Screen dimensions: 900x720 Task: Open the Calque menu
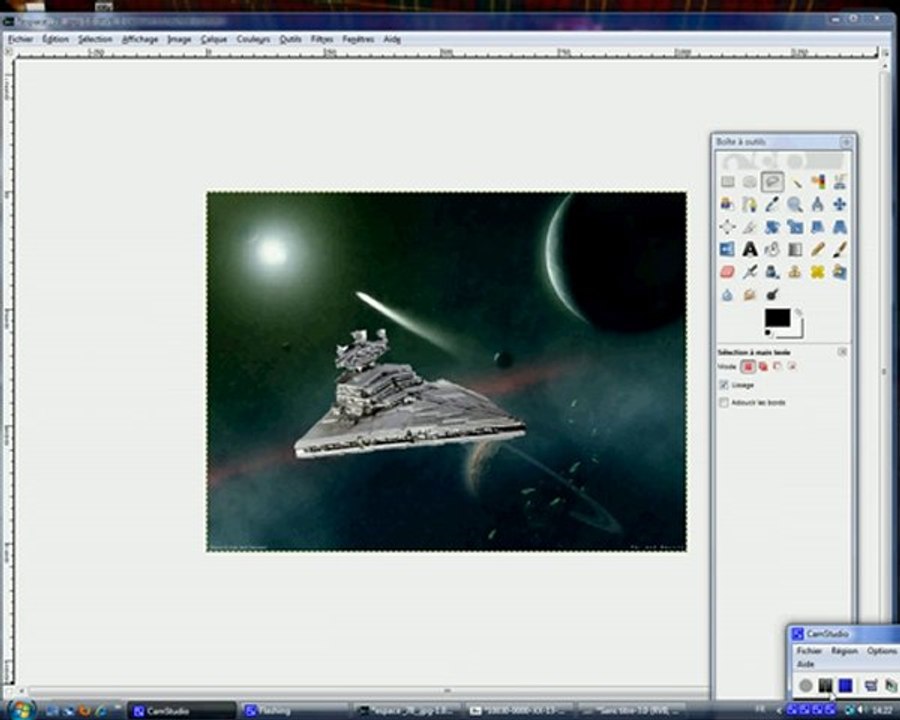coord(214,39)
